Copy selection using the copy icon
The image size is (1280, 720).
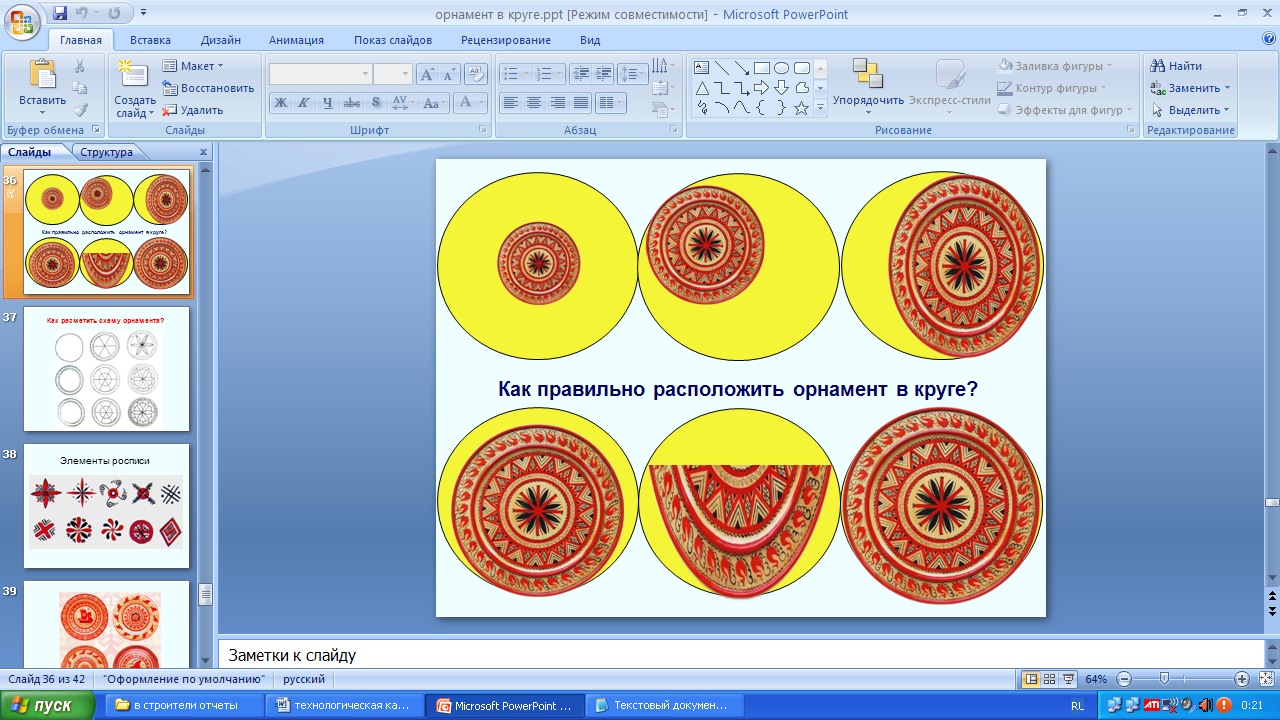point(80,88)
